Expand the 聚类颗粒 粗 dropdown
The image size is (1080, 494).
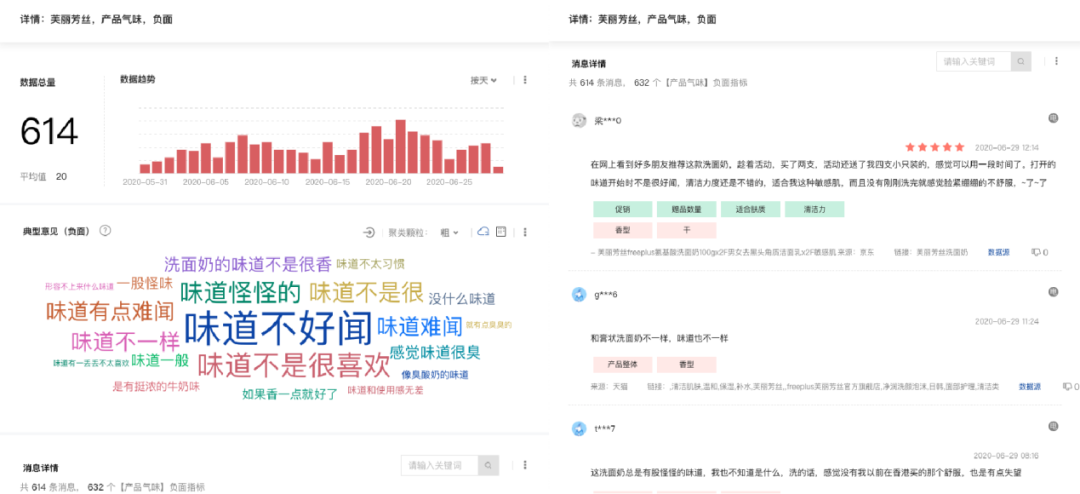point(450,232)
